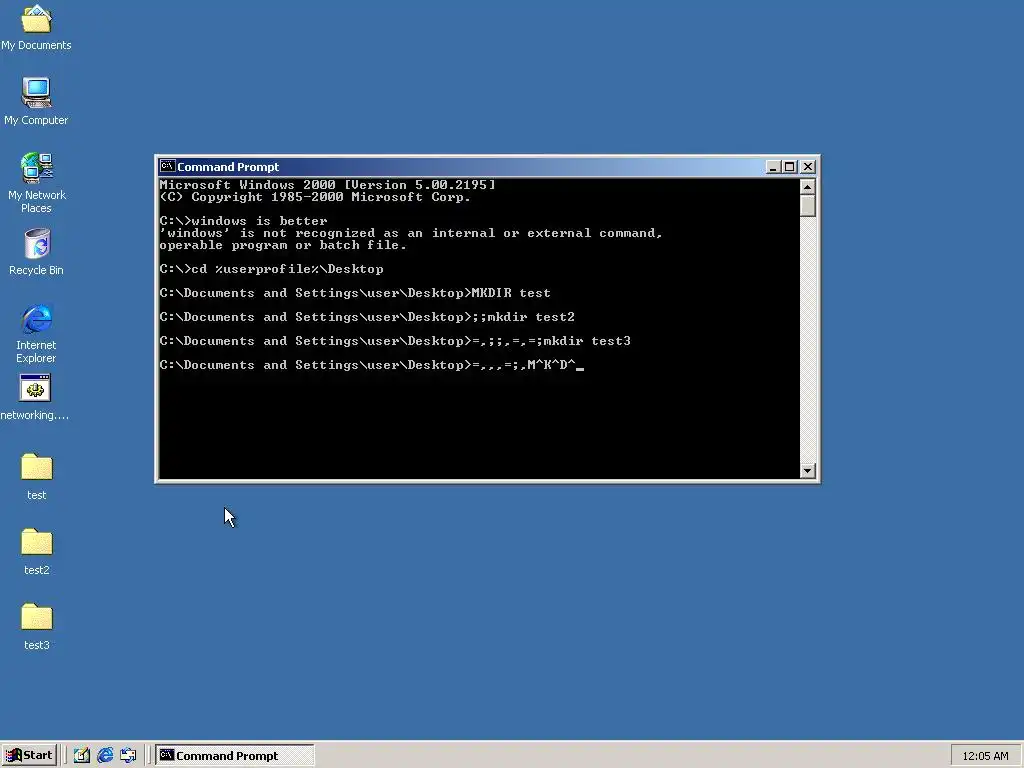Open the Start menu
Screen dimensions: 1024x768
point(29,756)
